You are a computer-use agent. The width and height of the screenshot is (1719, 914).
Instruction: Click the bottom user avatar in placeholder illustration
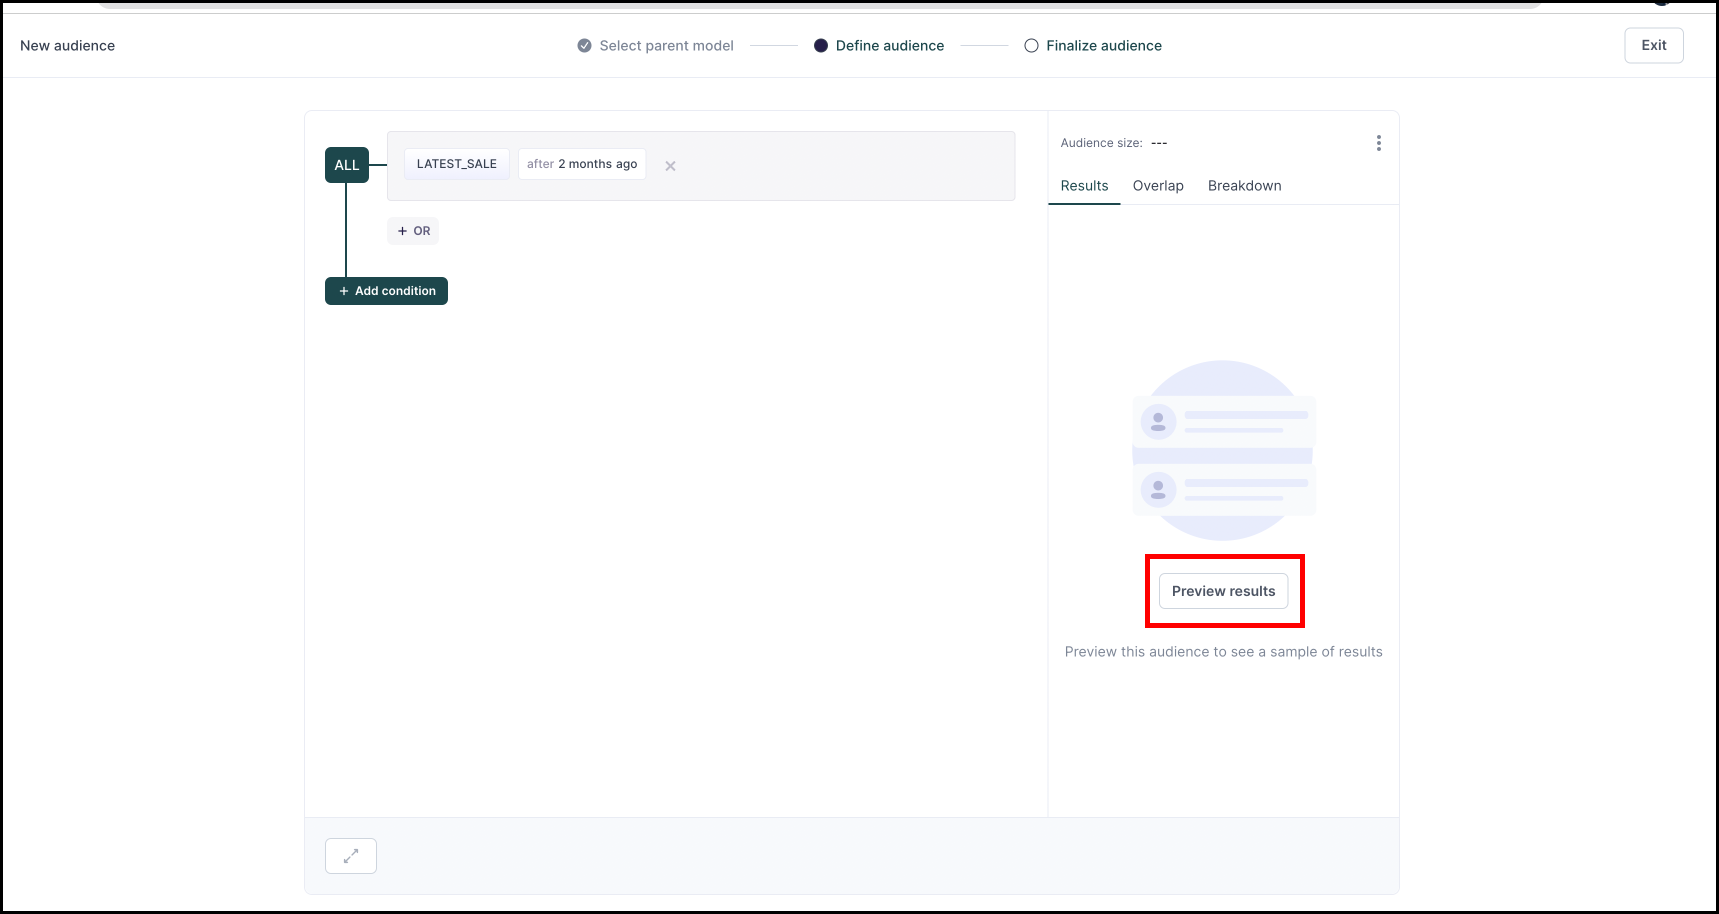pyautogui.click(x=1158, y=490)
